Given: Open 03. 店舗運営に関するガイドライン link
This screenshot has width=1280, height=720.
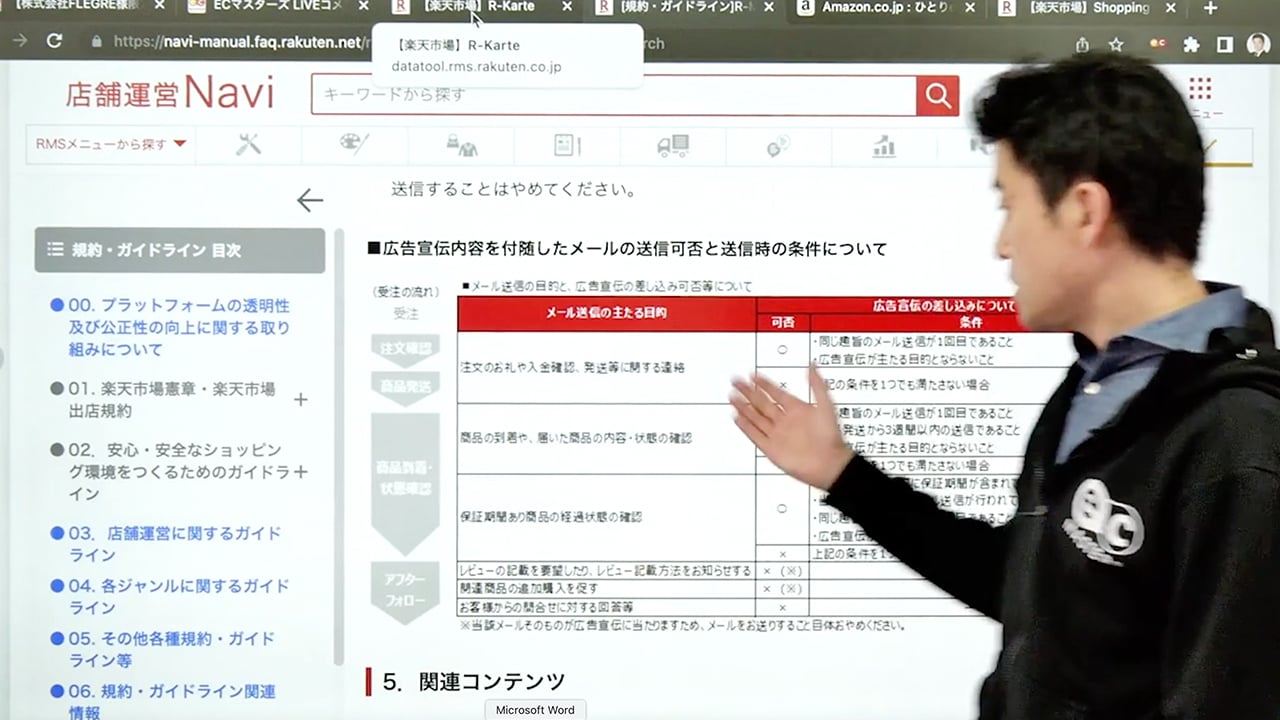Looking at the screenshot, I should (175, 544).
